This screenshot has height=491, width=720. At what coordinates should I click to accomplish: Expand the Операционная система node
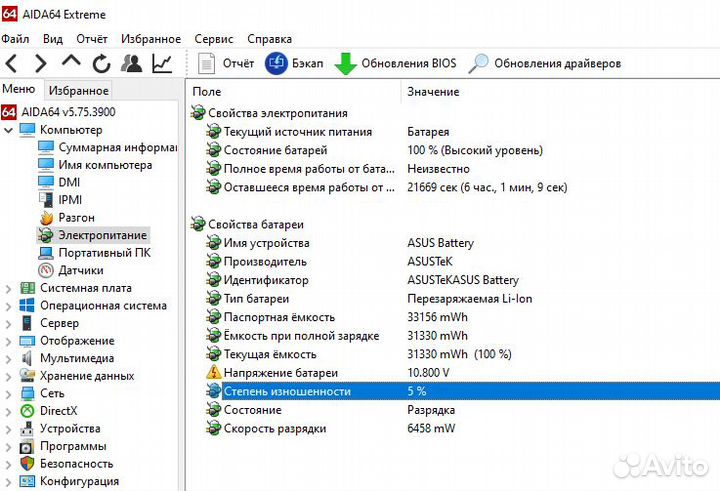(x=8, y=306)
